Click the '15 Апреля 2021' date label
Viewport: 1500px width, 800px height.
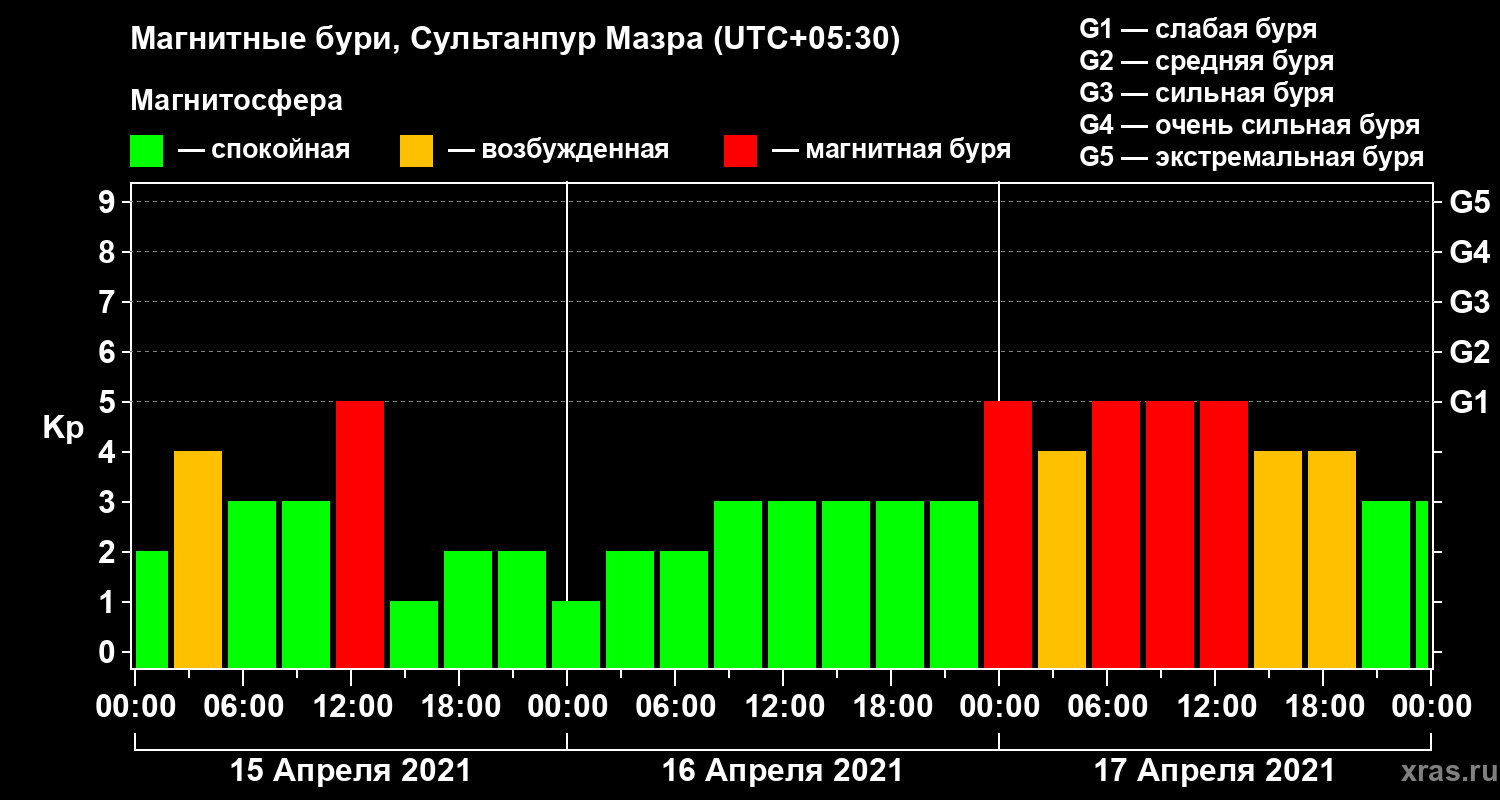350,771
